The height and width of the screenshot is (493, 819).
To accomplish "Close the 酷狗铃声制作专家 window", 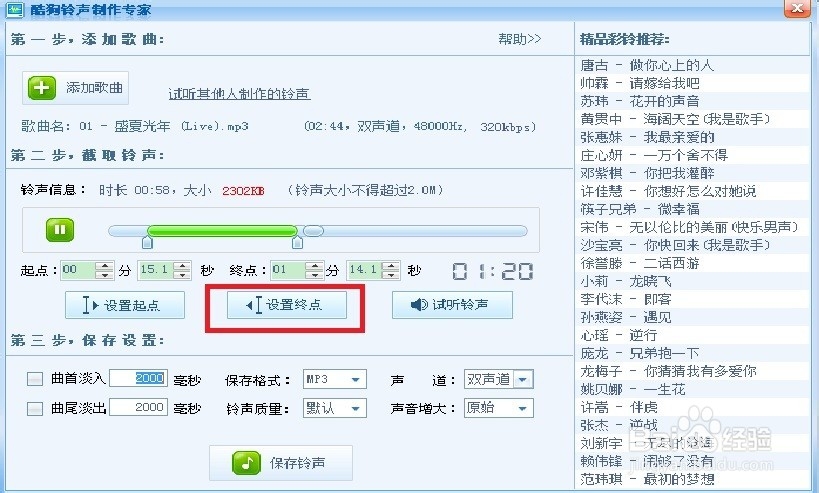I will (798, 9).
